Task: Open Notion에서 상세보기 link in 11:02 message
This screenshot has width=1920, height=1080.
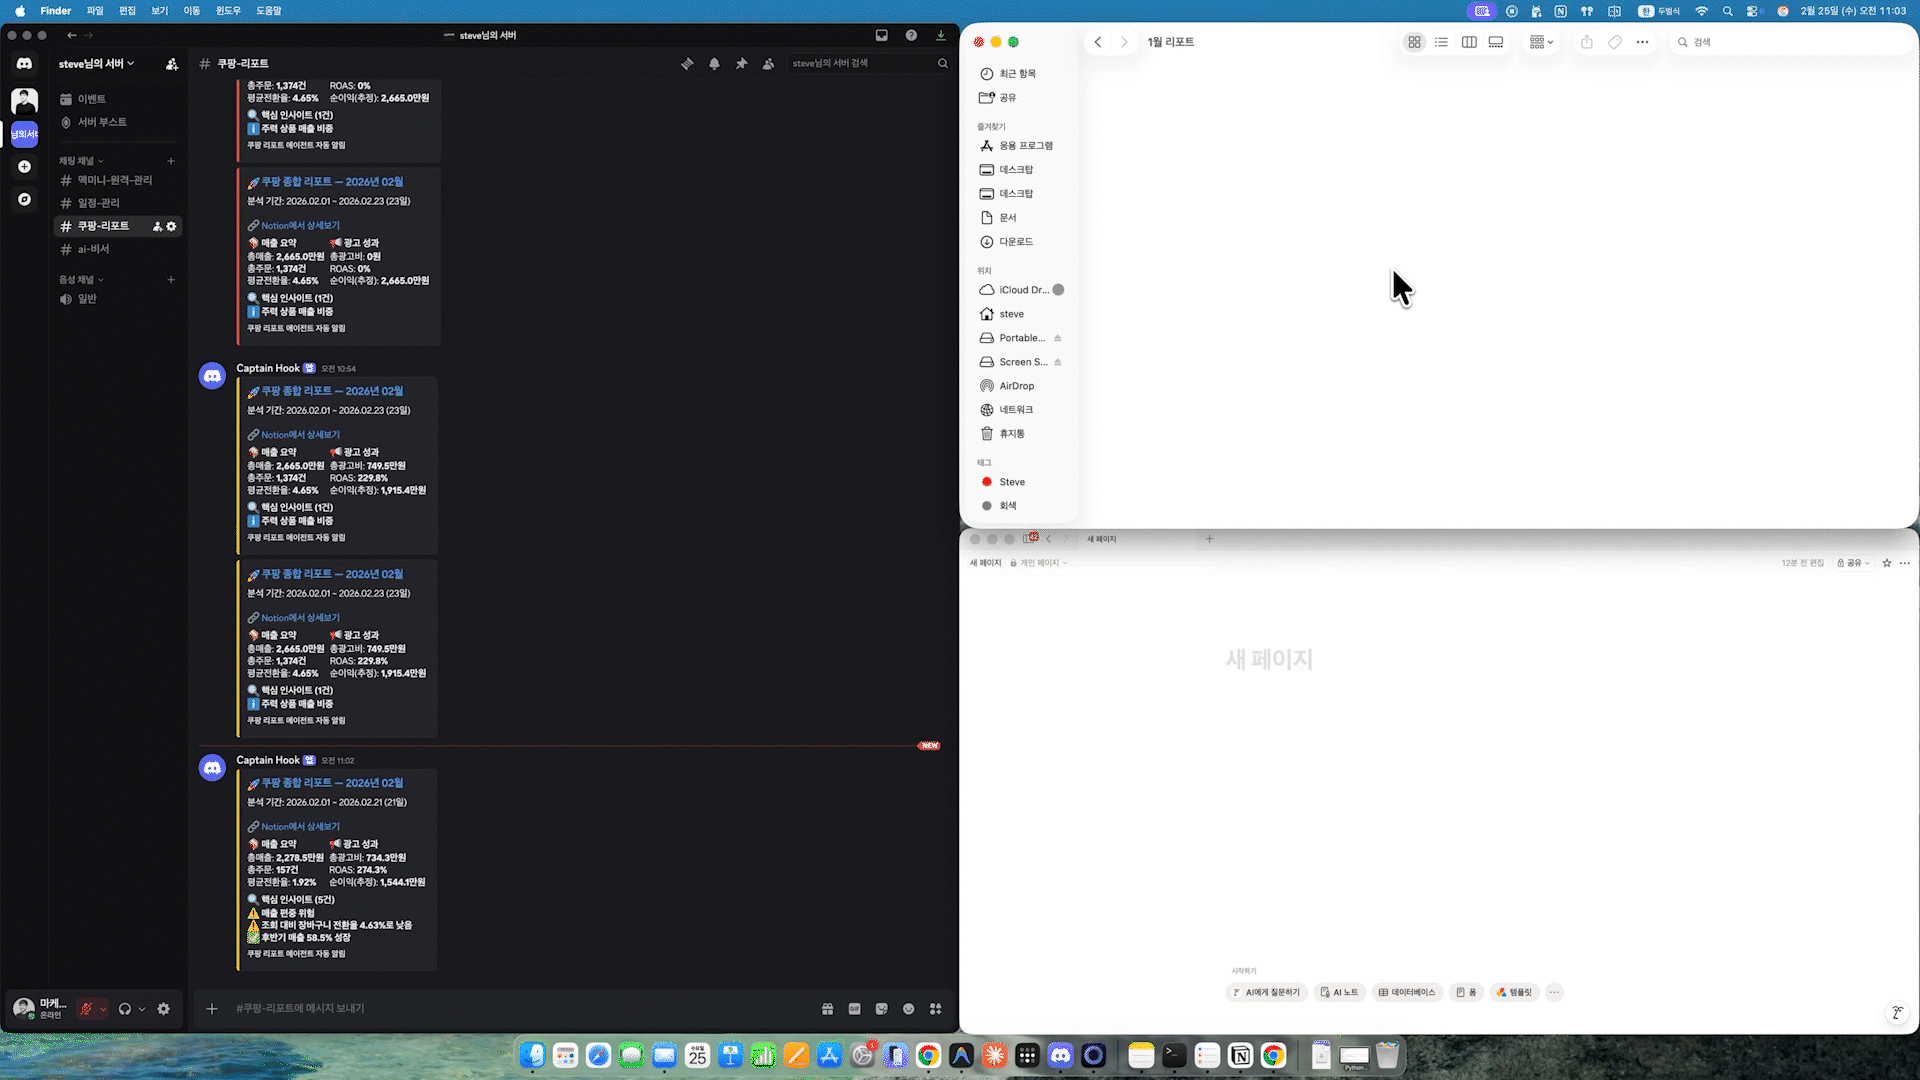Action: [x=300, y=827]
